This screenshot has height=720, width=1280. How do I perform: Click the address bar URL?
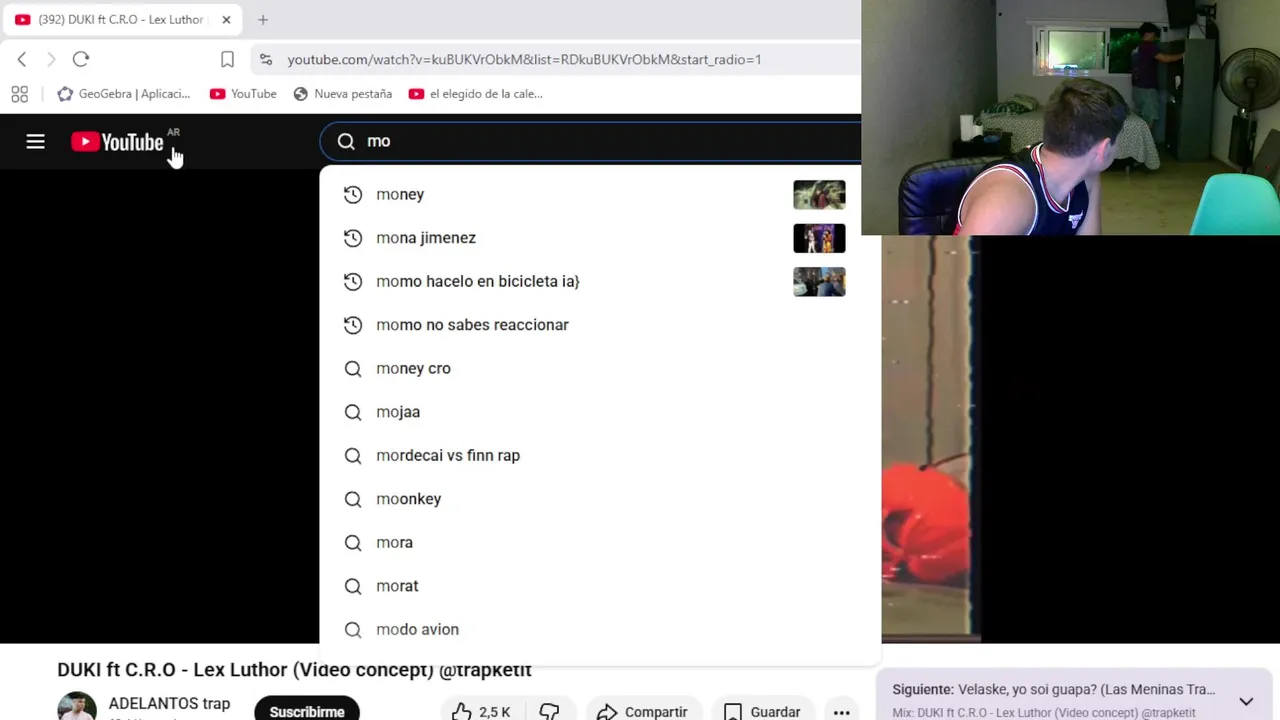[x=524, y=59]
